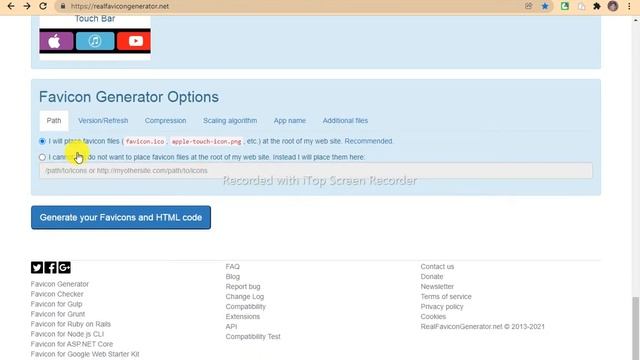Click the blue music note Touch Bar icon

pos(95,41)
